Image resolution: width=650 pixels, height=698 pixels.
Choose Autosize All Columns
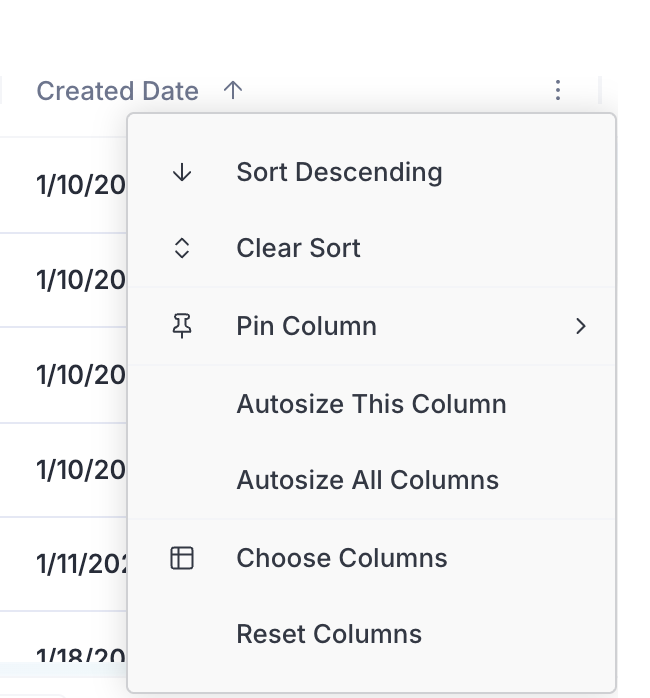pos(367,480)
